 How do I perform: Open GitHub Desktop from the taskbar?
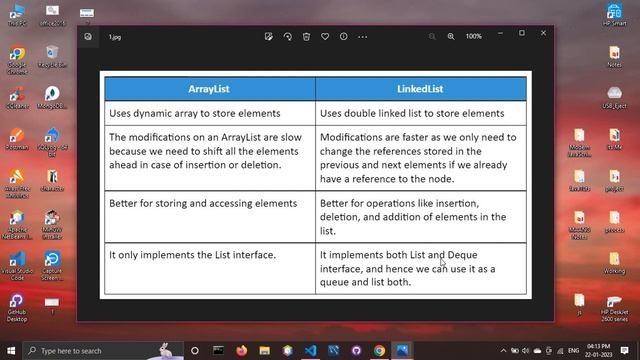(356, 351)
